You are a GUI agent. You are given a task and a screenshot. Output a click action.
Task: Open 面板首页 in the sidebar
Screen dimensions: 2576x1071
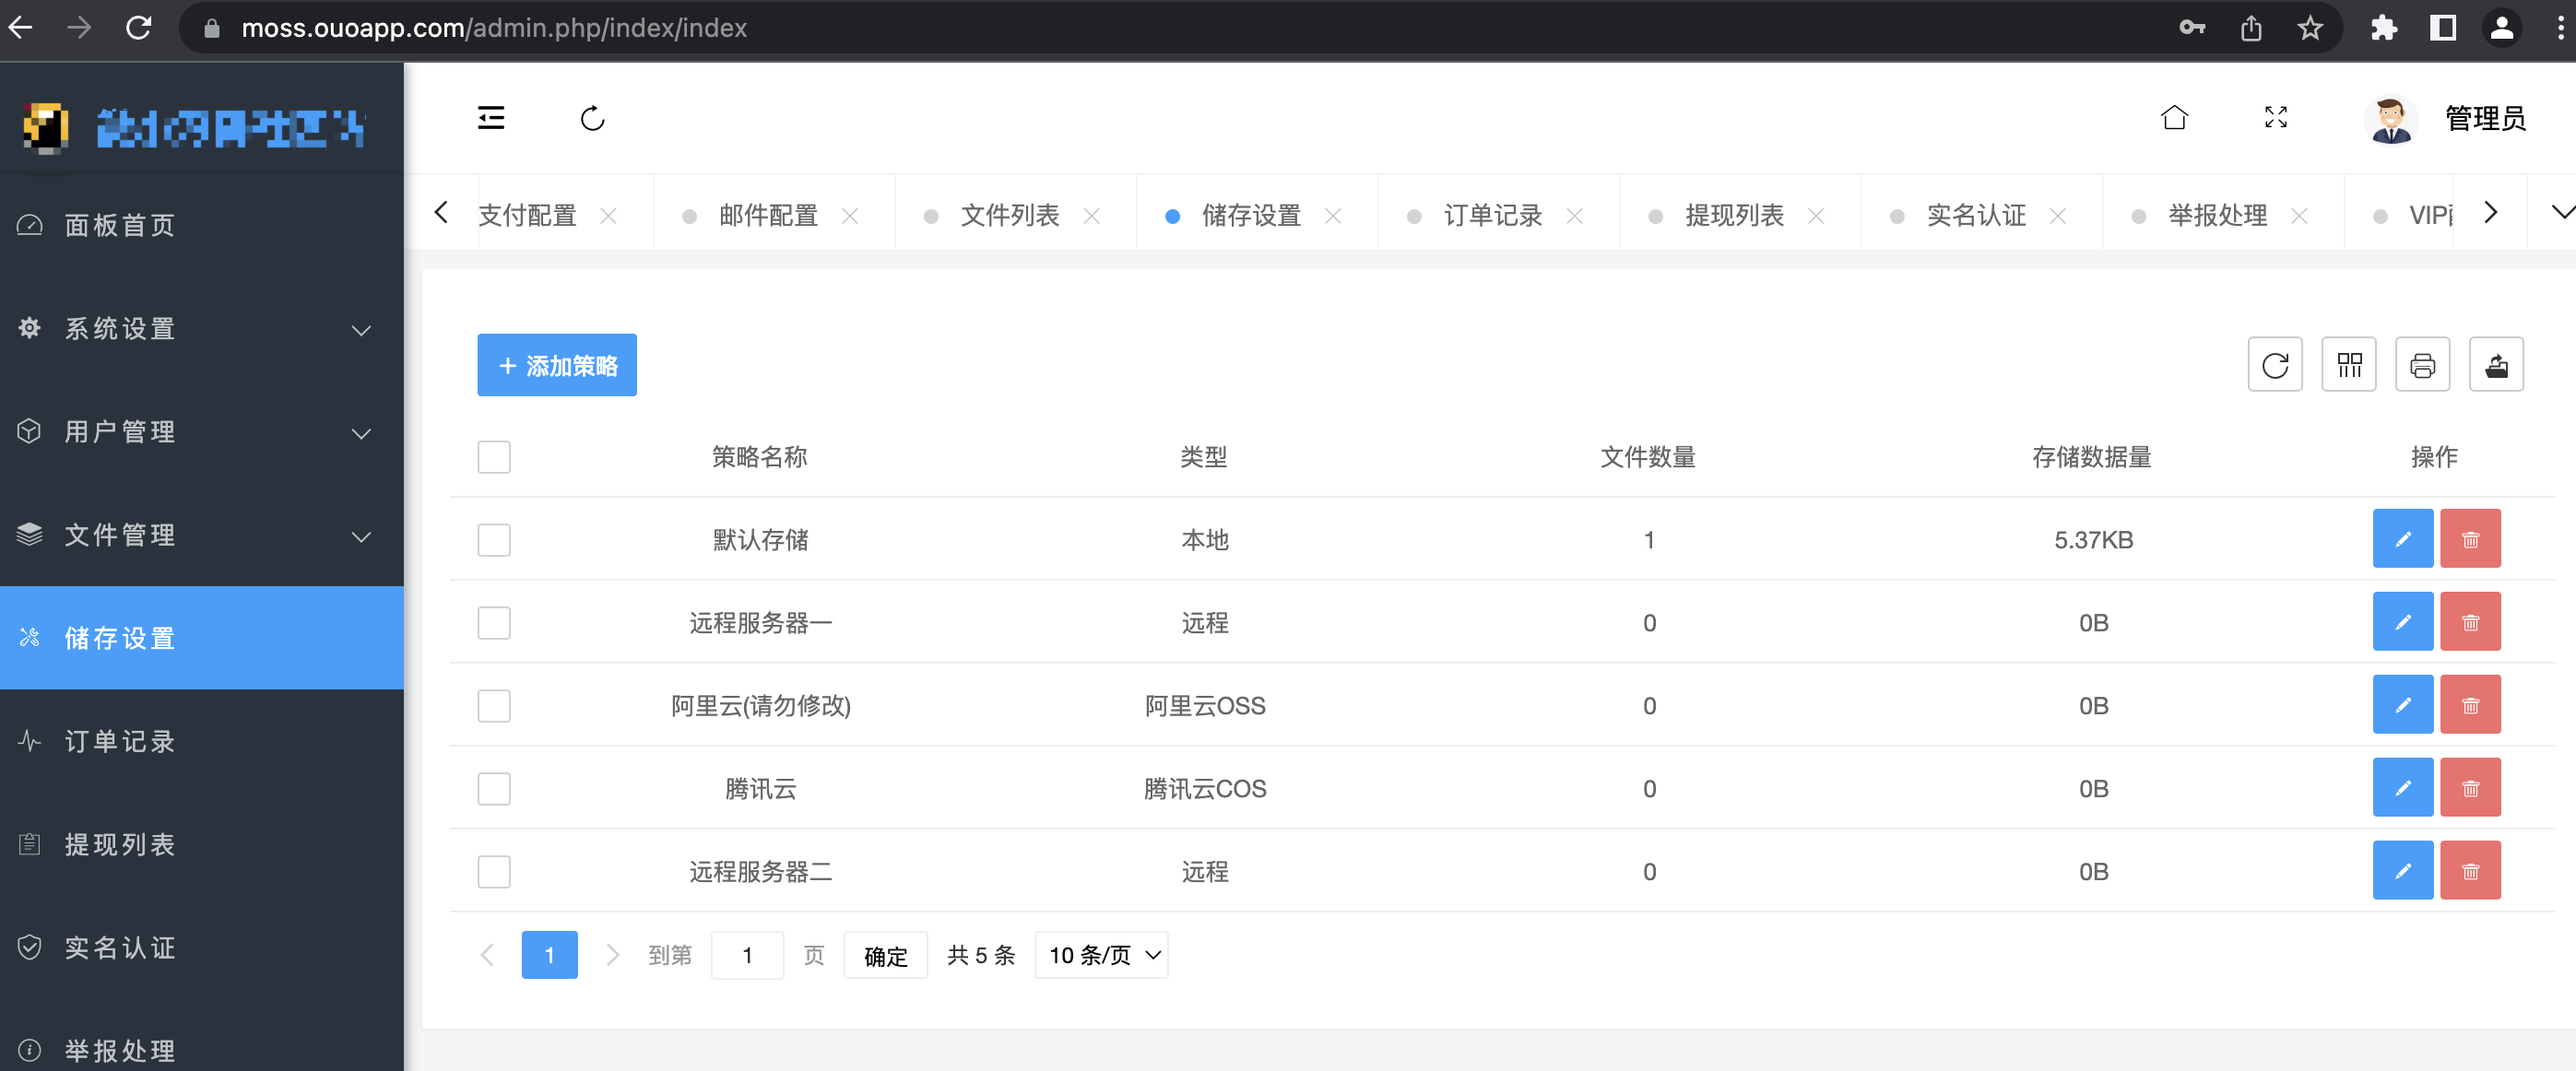click(x=201, y=225)
